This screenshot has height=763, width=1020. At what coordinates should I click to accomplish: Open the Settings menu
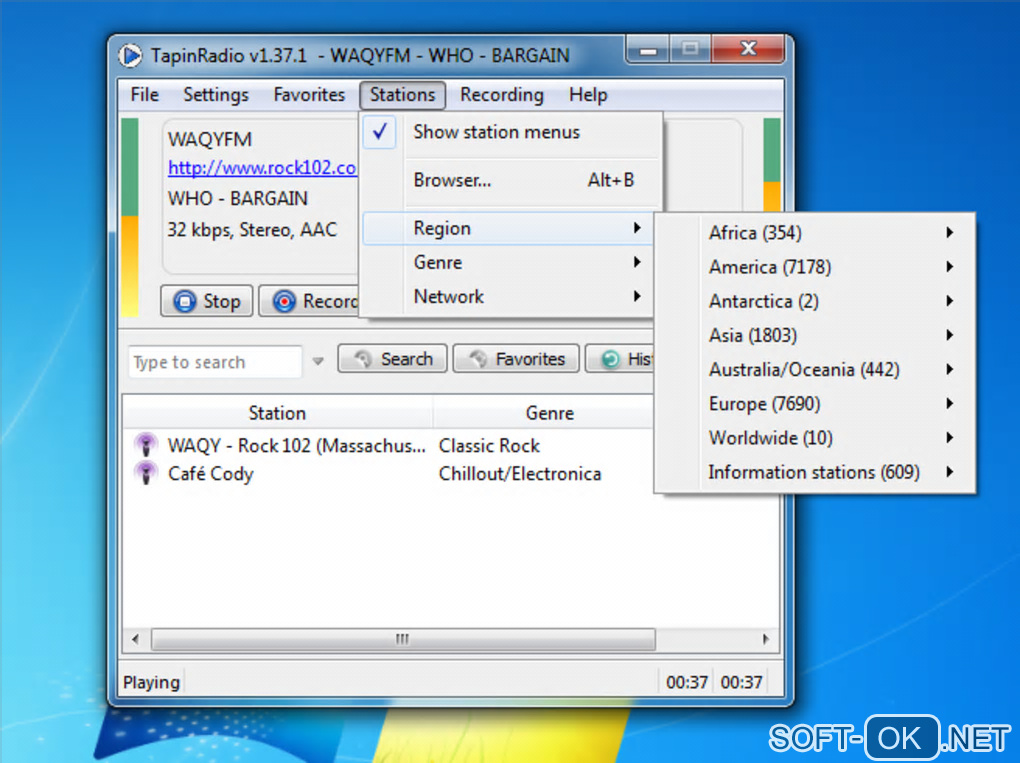coord(215,95)
